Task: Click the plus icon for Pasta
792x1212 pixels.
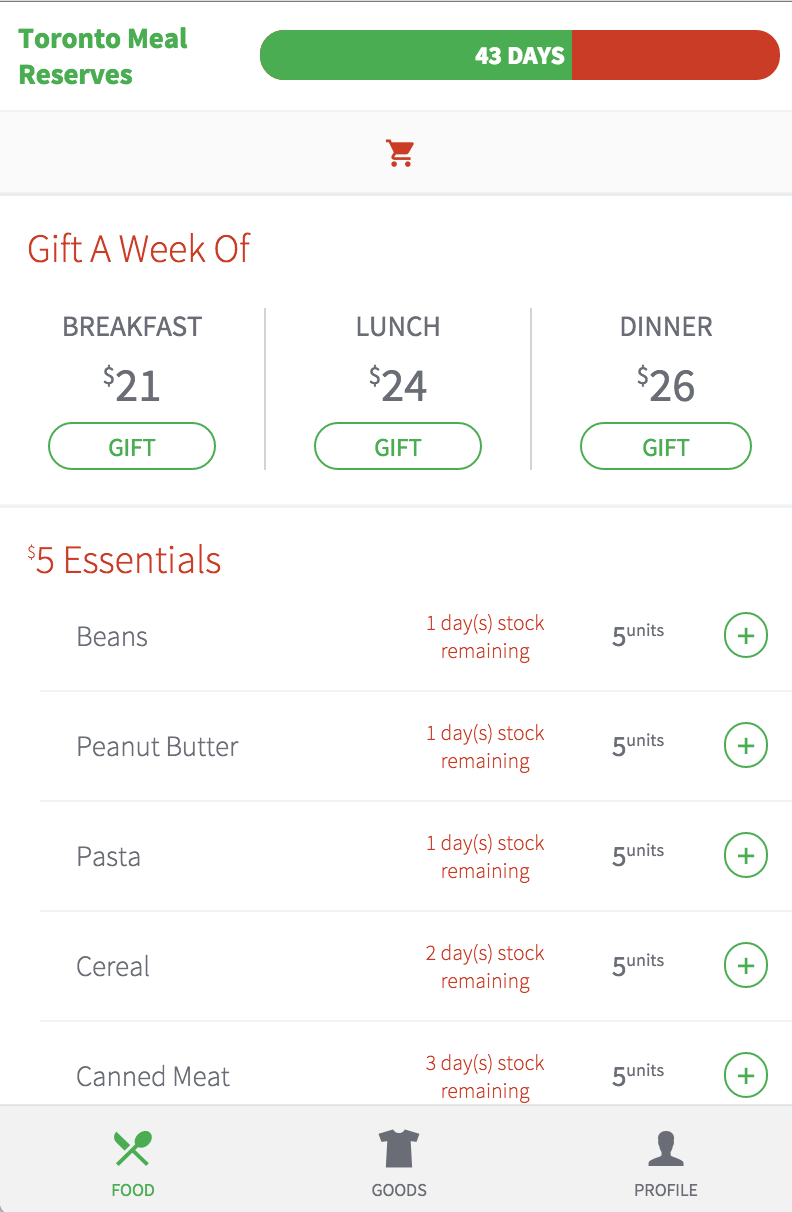Action: (x=745, y=856)
